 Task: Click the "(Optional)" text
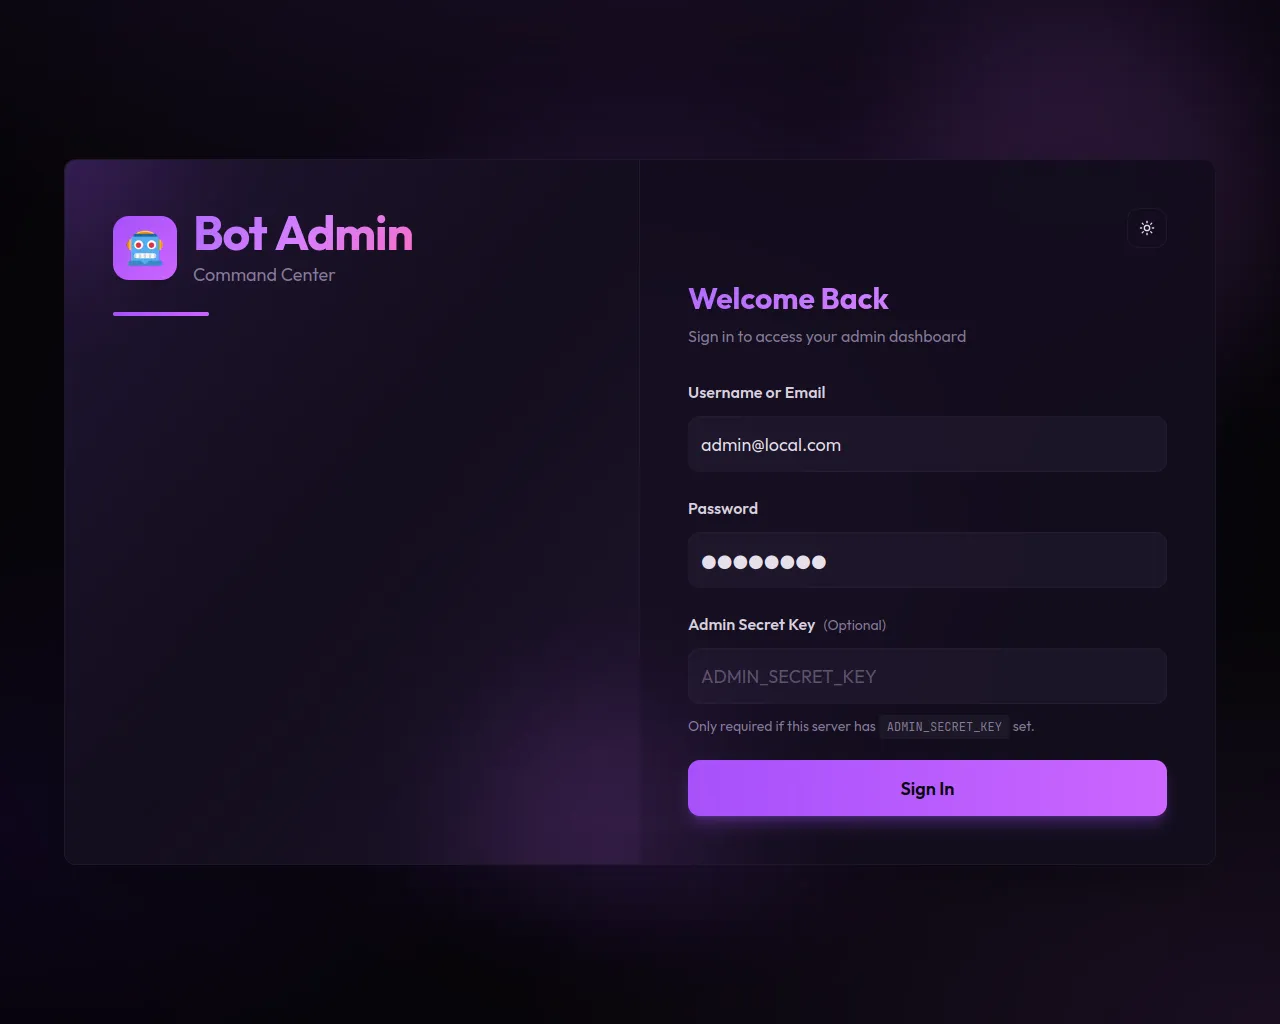[x=855, y=625]
